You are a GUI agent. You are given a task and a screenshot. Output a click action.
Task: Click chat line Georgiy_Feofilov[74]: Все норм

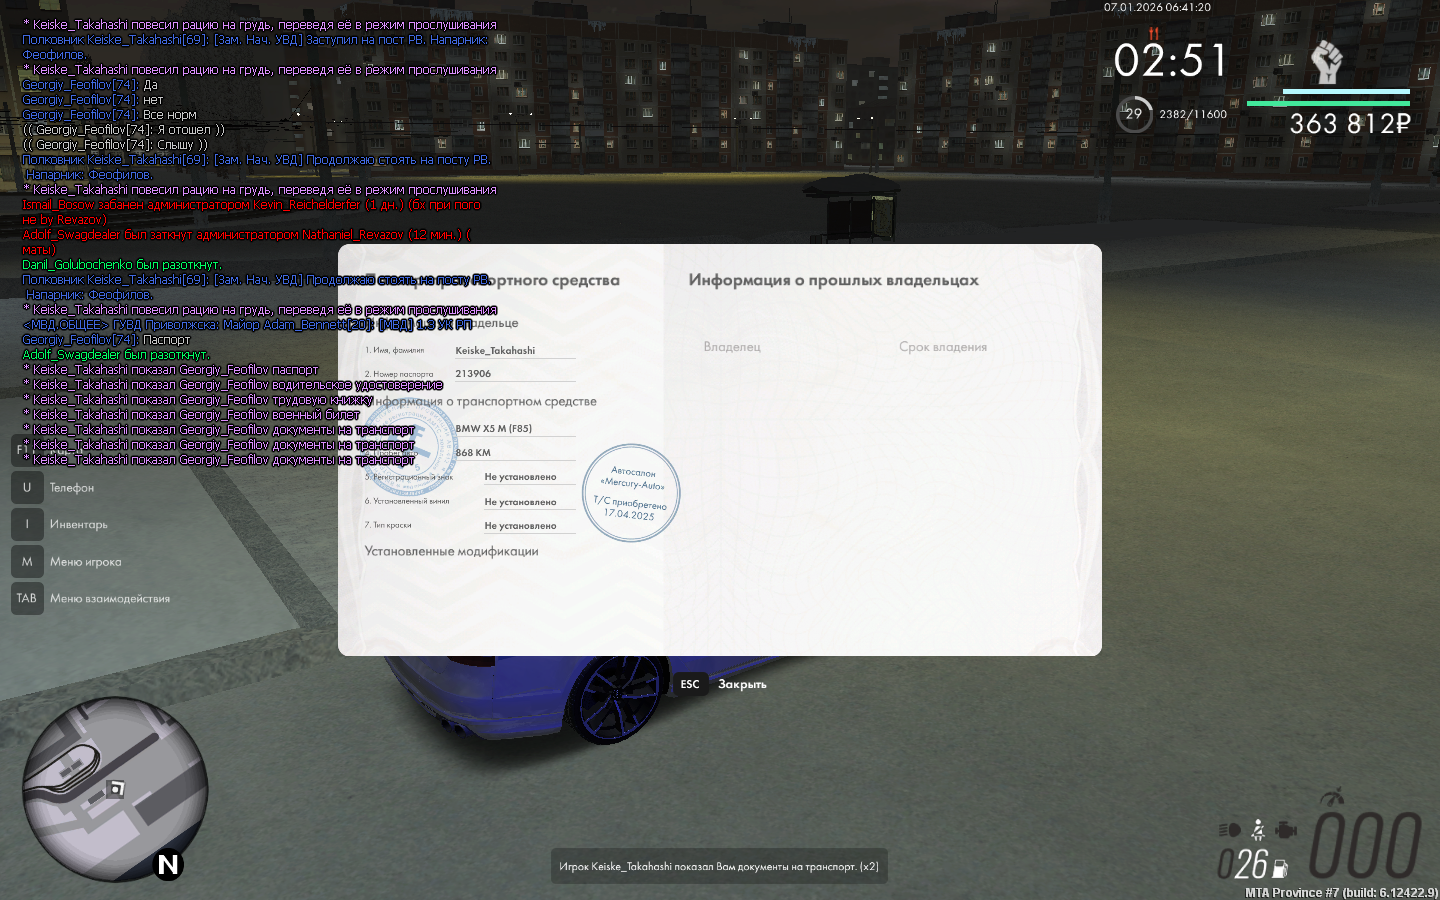(109, 114)
